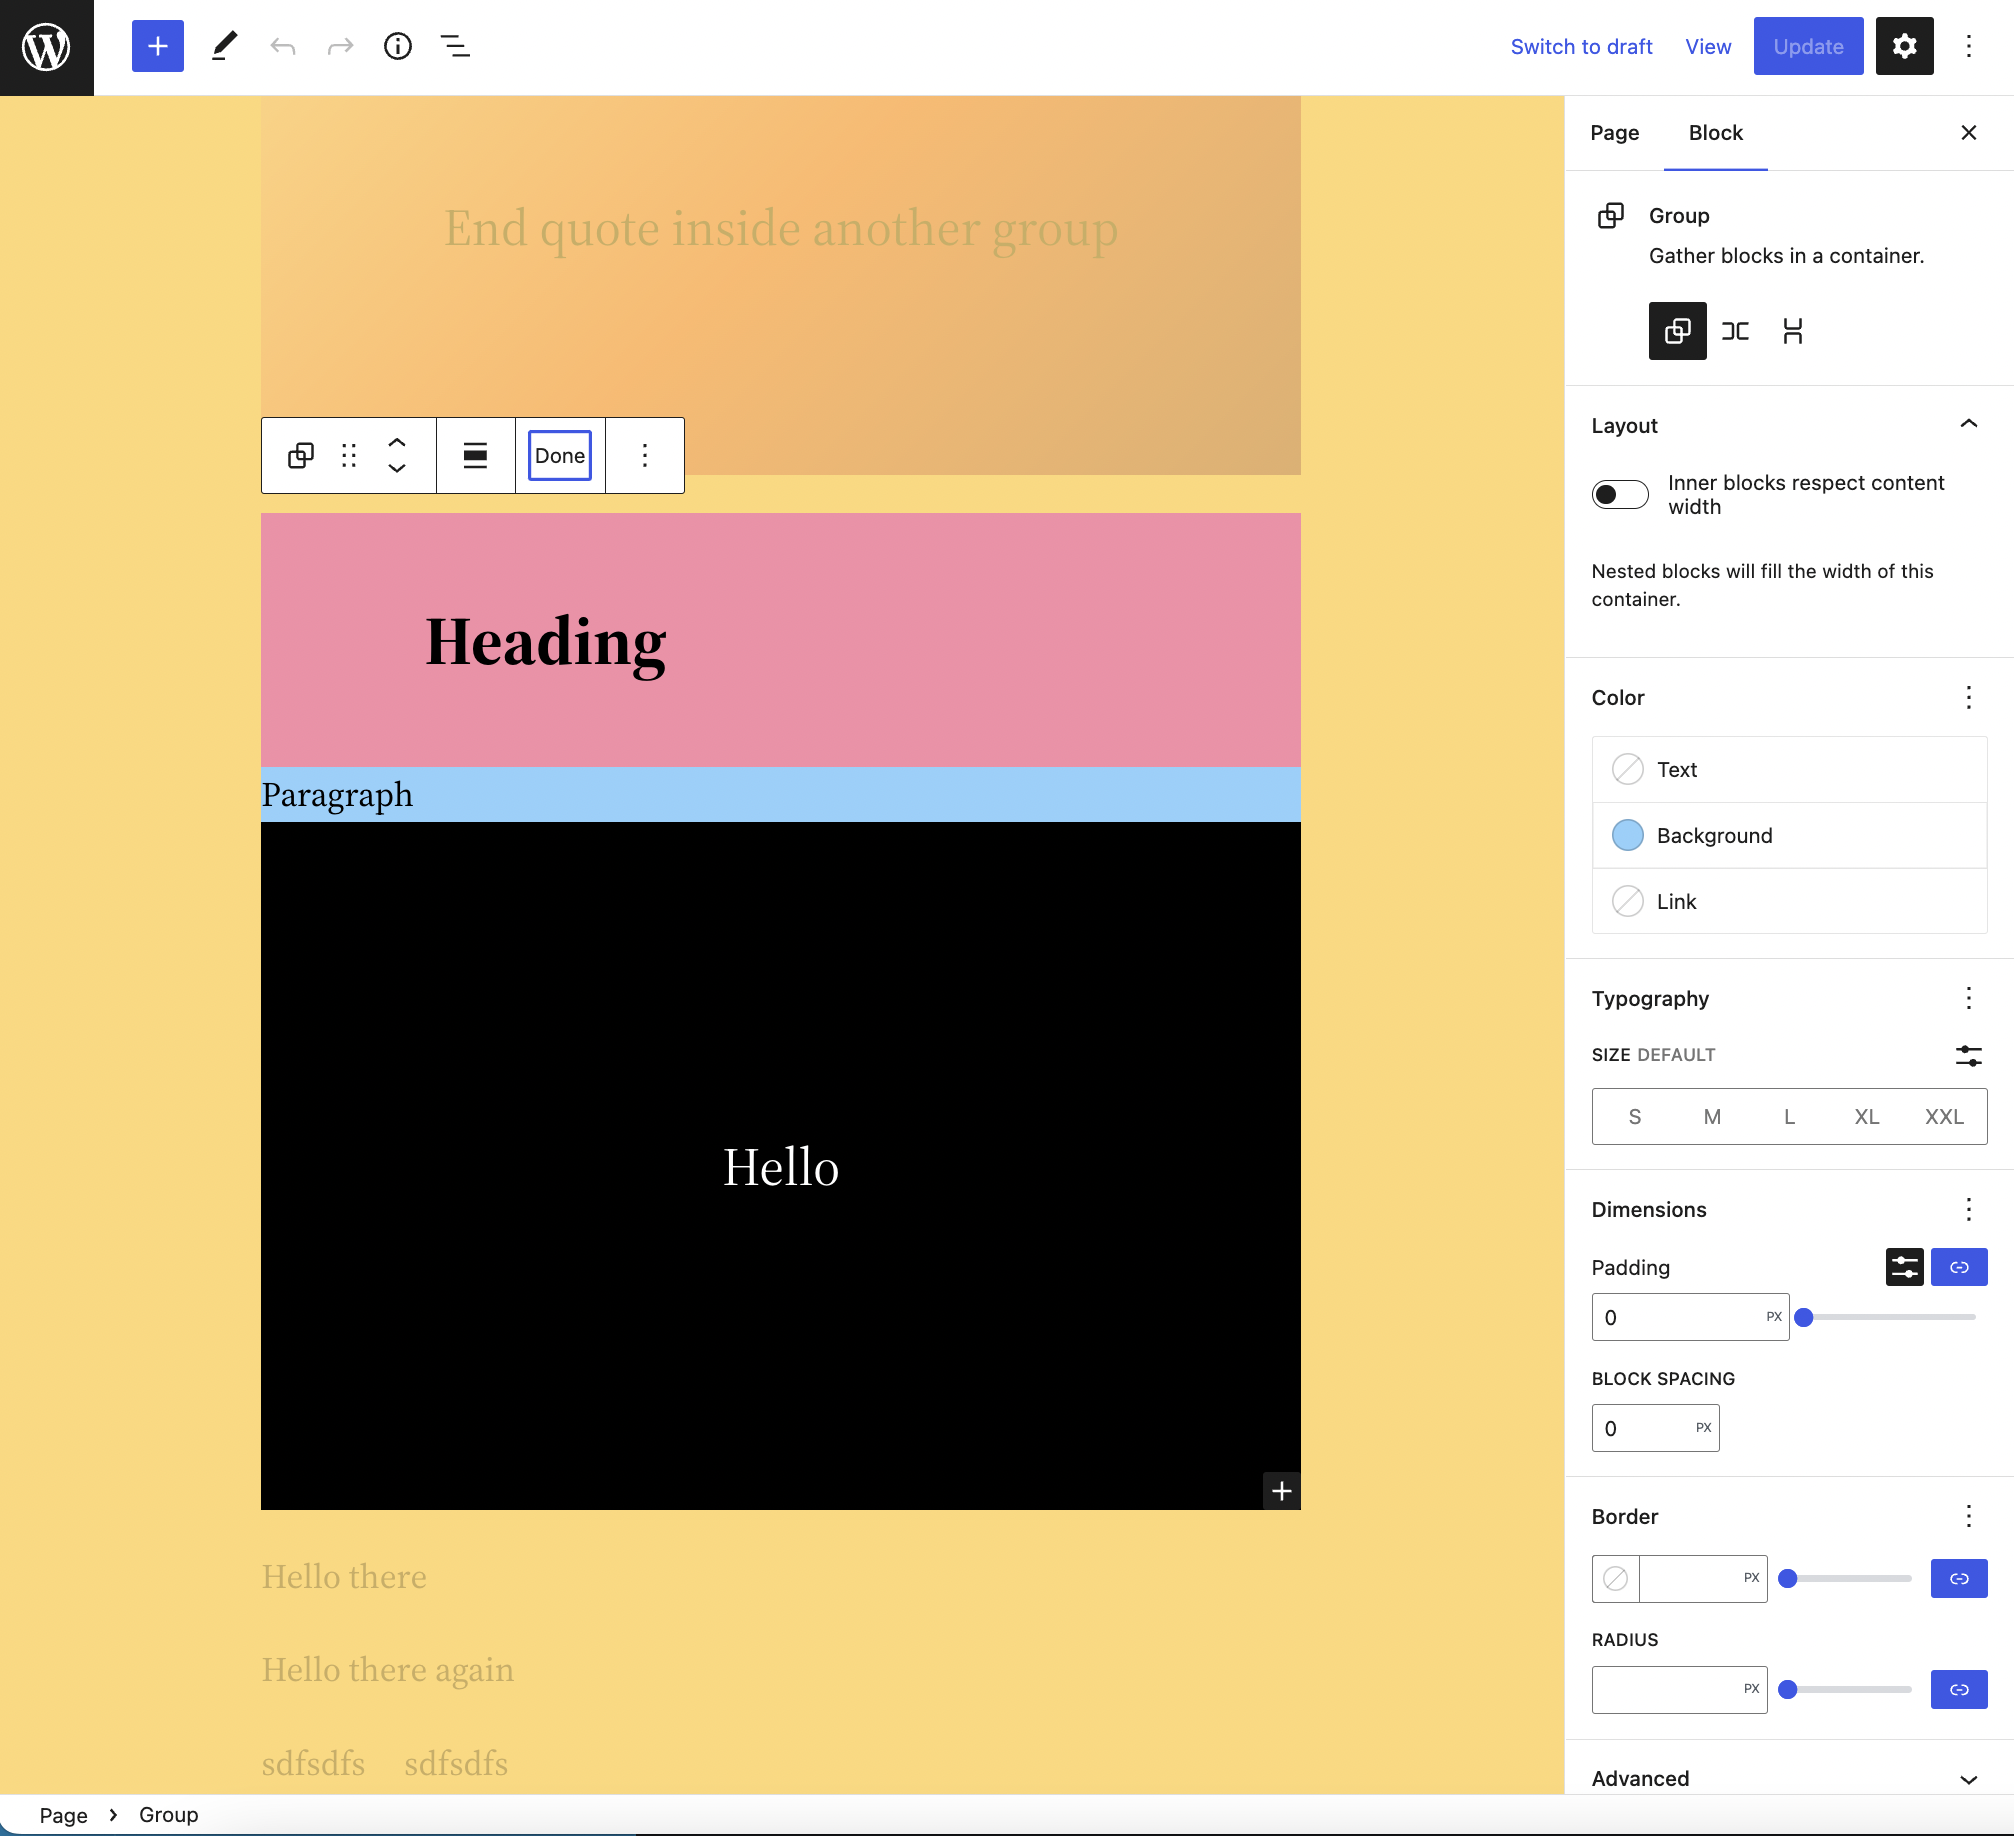Click Group in the breadcrumb bar
The image size is (2014, 1836).
point(167,1814)
